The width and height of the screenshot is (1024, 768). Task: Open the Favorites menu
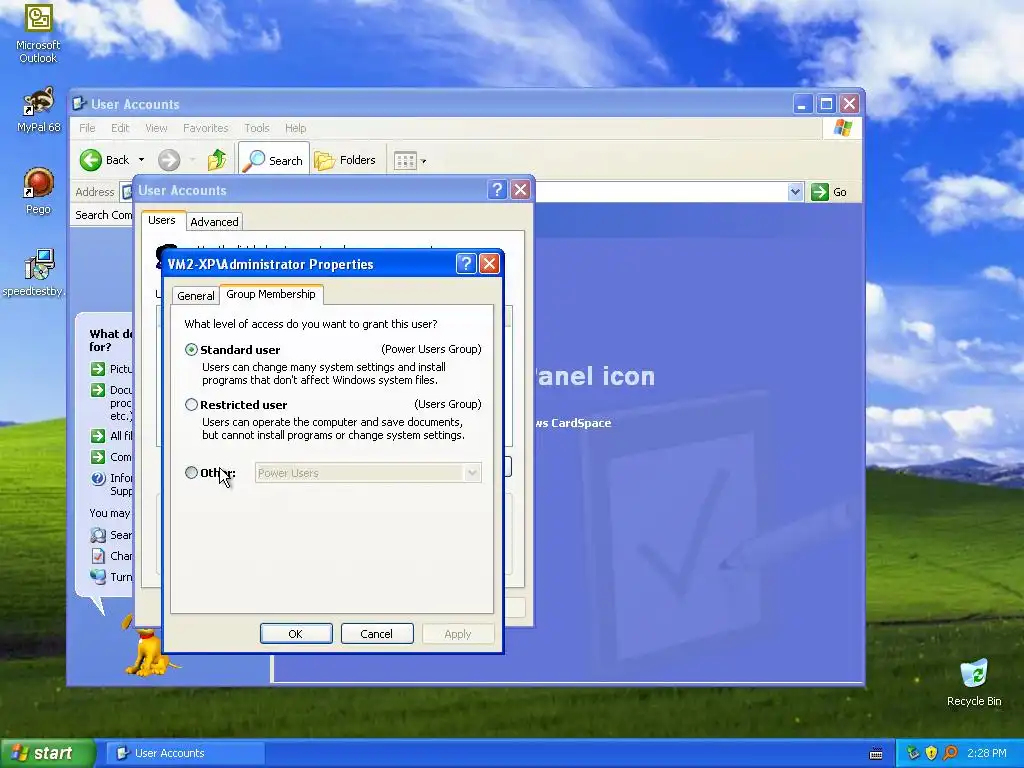206,128
